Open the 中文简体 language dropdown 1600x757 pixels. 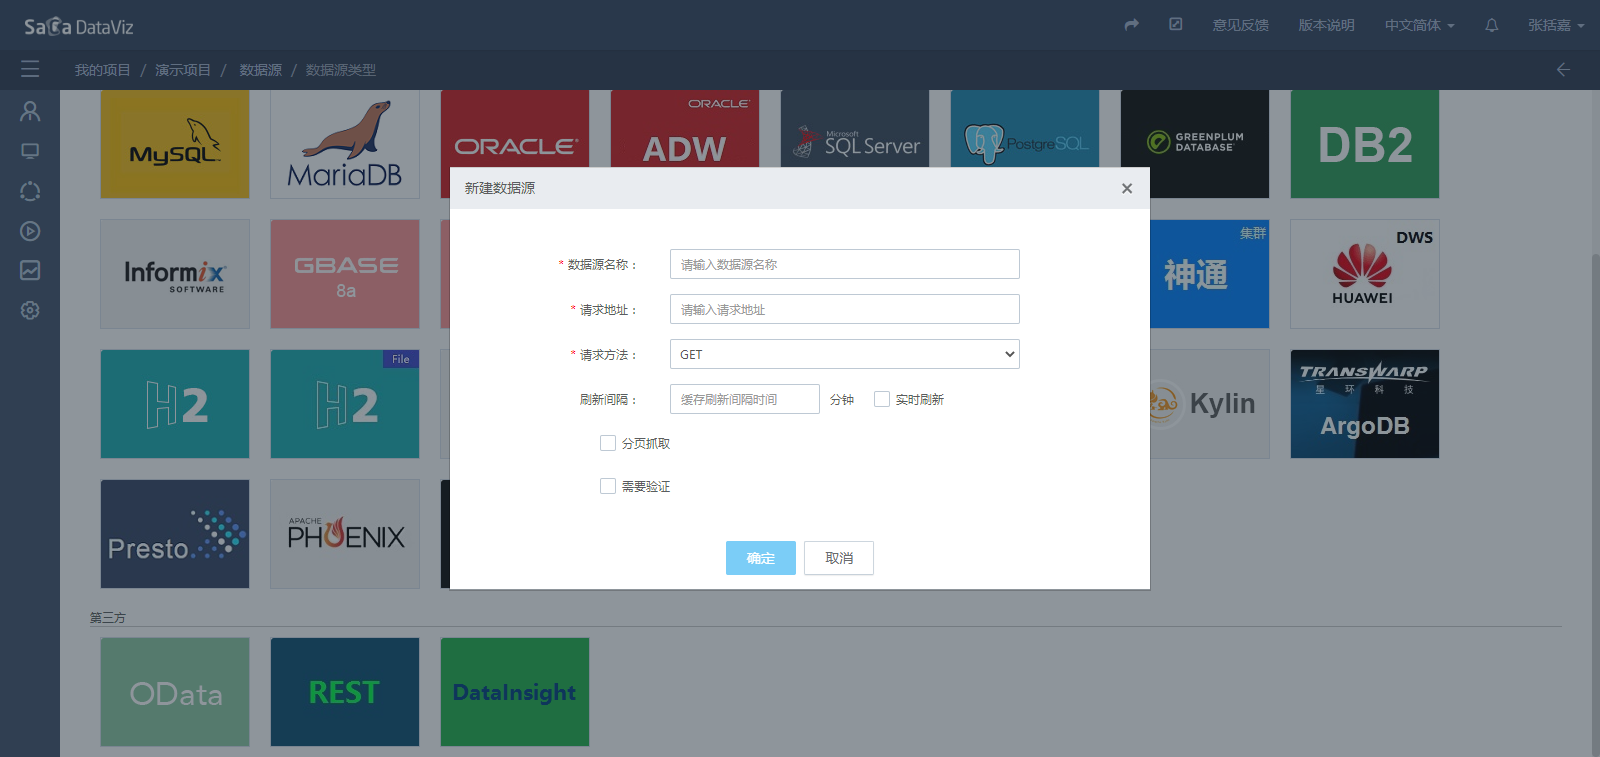pyautogui.click(x=1419, y=25)
